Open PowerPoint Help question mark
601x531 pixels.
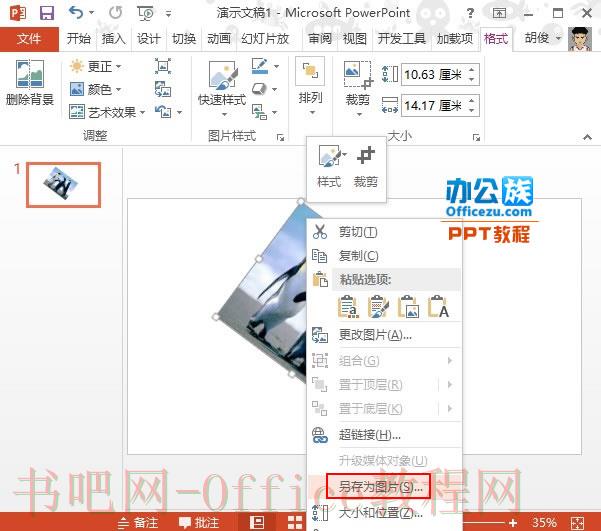(x=470, y=13)
